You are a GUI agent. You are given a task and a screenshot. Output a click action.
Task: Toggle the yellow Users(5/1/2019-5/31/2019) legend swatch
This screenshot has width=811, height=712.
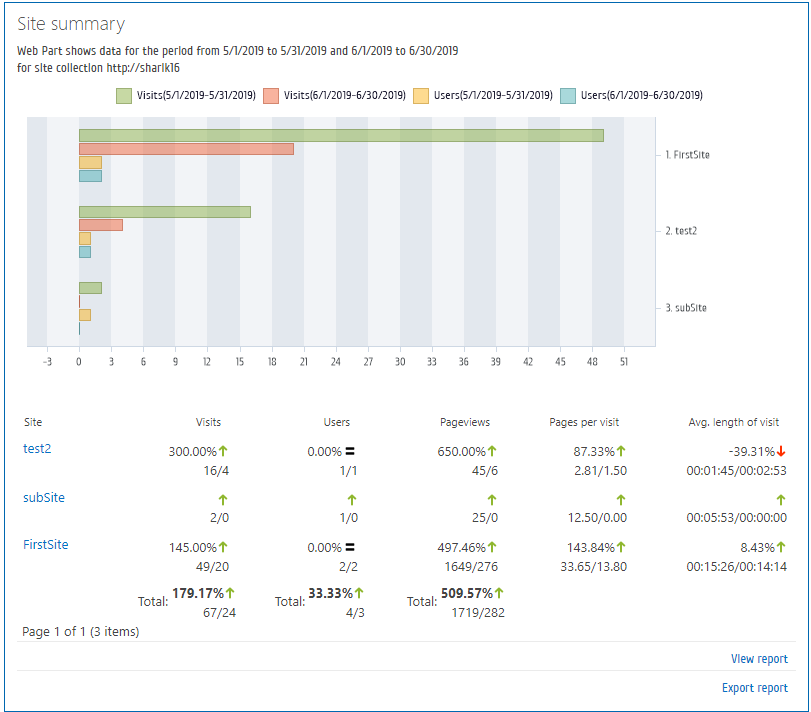tap(421, 96)
